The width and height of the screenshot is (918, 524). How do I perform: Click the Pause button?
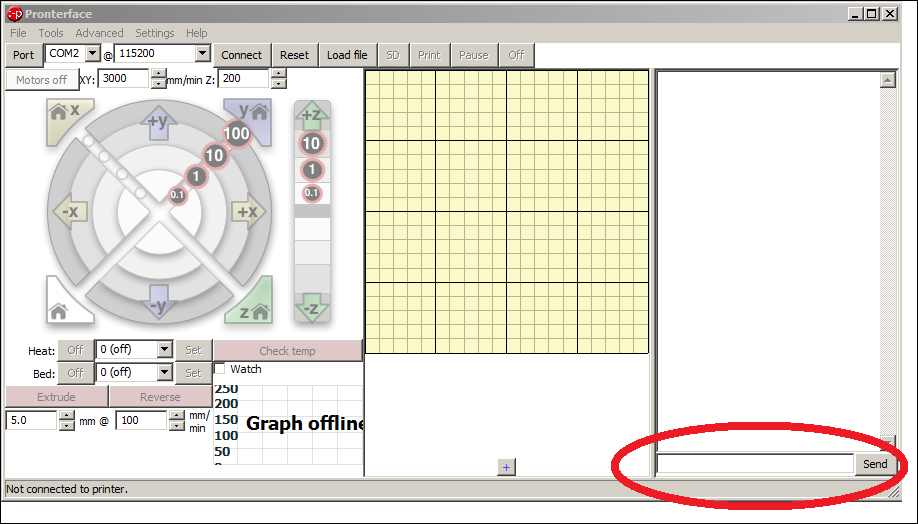click(x=474, y=55)
